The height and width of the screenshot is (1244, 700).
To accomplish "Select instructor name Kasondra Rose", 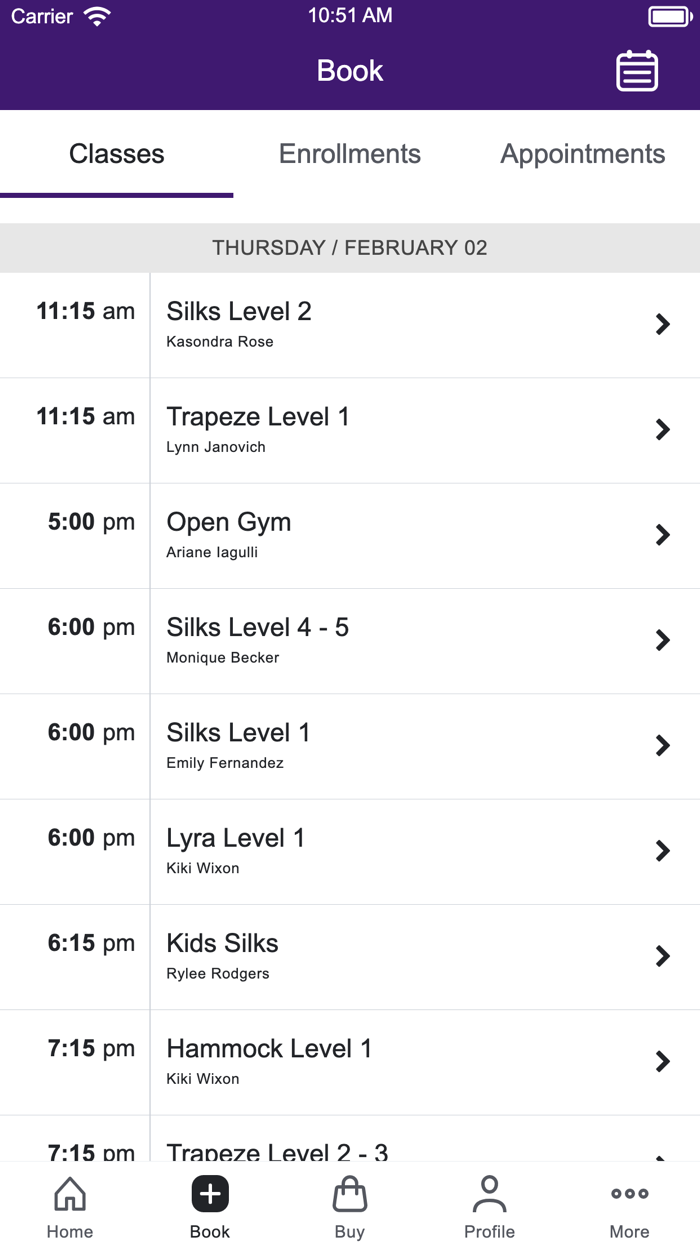I will 220,342.
